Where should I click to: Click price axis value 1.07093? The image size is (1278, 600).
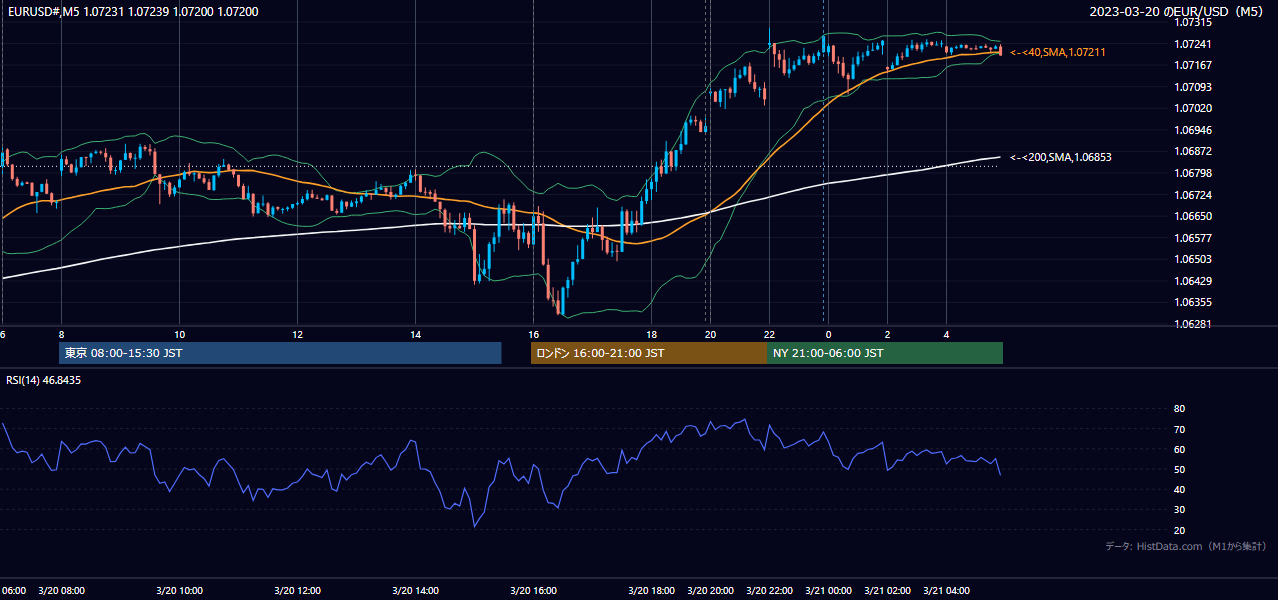coord(1193,87)
